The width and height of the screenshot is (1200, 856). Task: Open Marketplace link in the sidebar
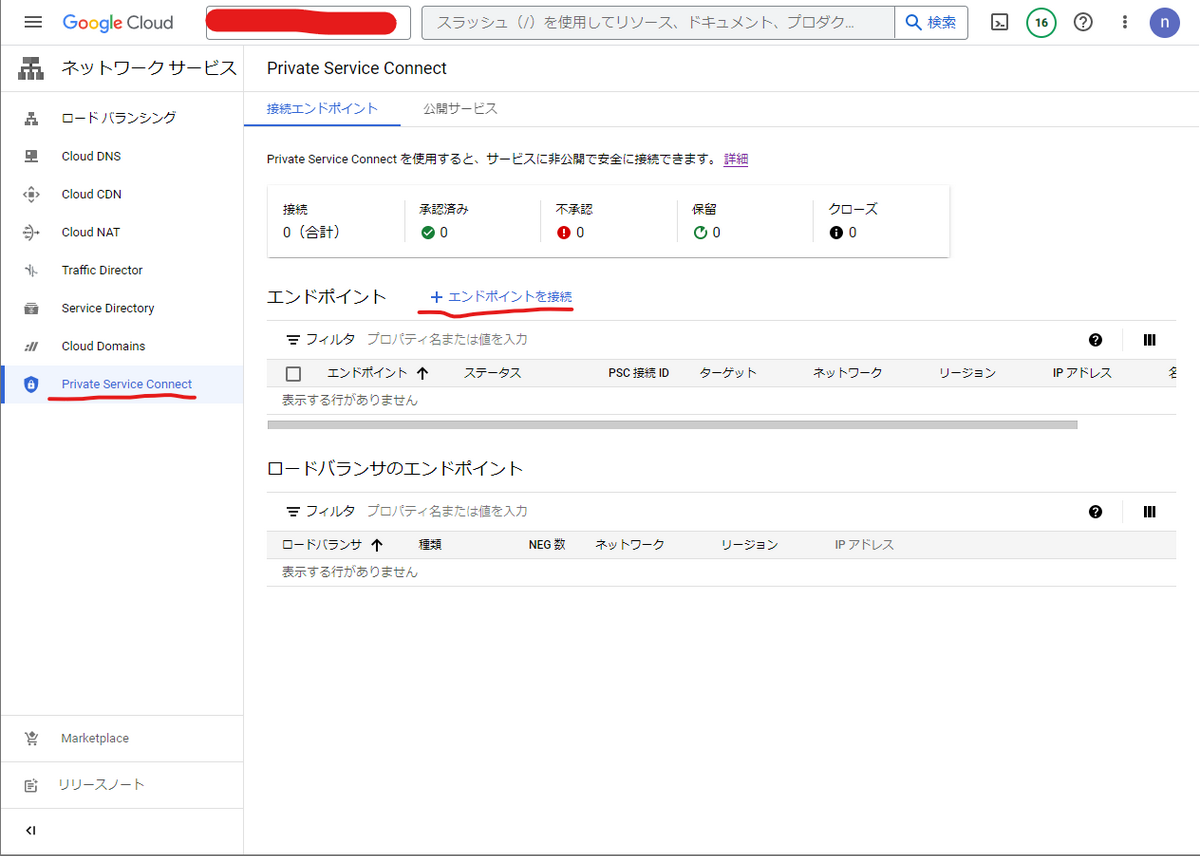pyautogui.click(x=95, y=738)
